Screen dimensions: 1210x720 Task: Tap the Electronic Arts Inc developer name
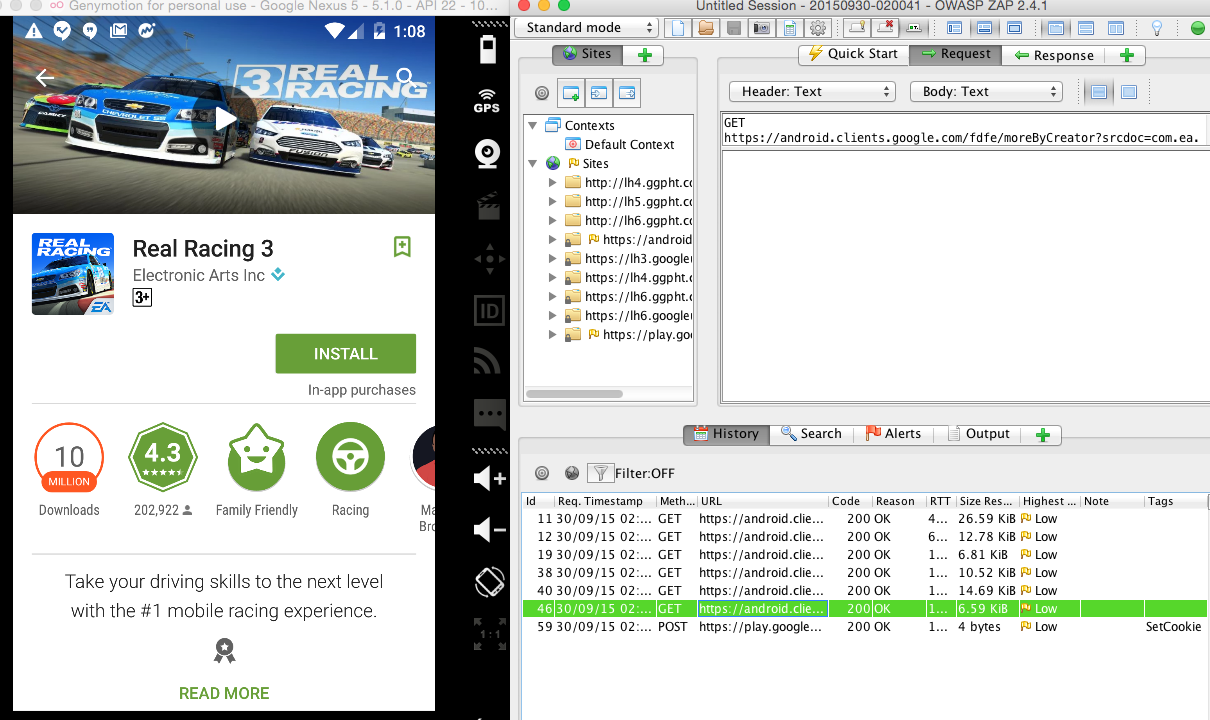199,275
